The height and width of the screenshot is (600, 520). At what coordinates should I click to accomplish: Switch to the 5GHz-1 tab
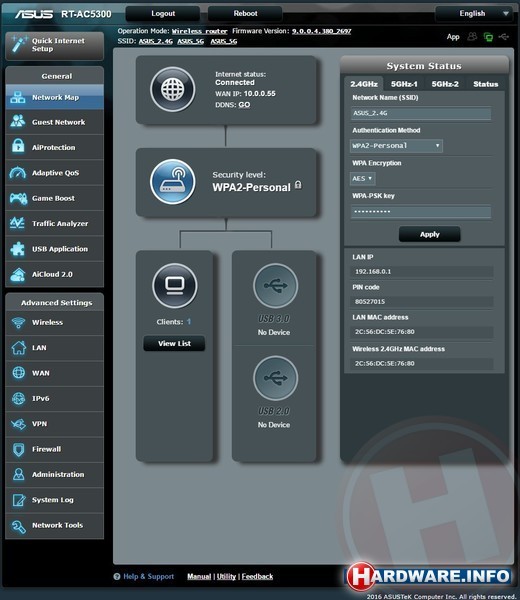(x=404, y=84)
